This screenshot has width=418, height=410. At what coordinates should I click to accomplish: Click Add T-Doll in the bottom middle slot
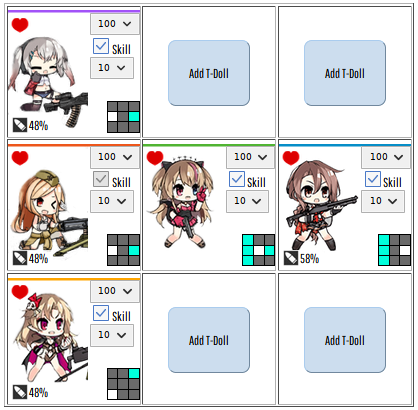click(209, 340)
